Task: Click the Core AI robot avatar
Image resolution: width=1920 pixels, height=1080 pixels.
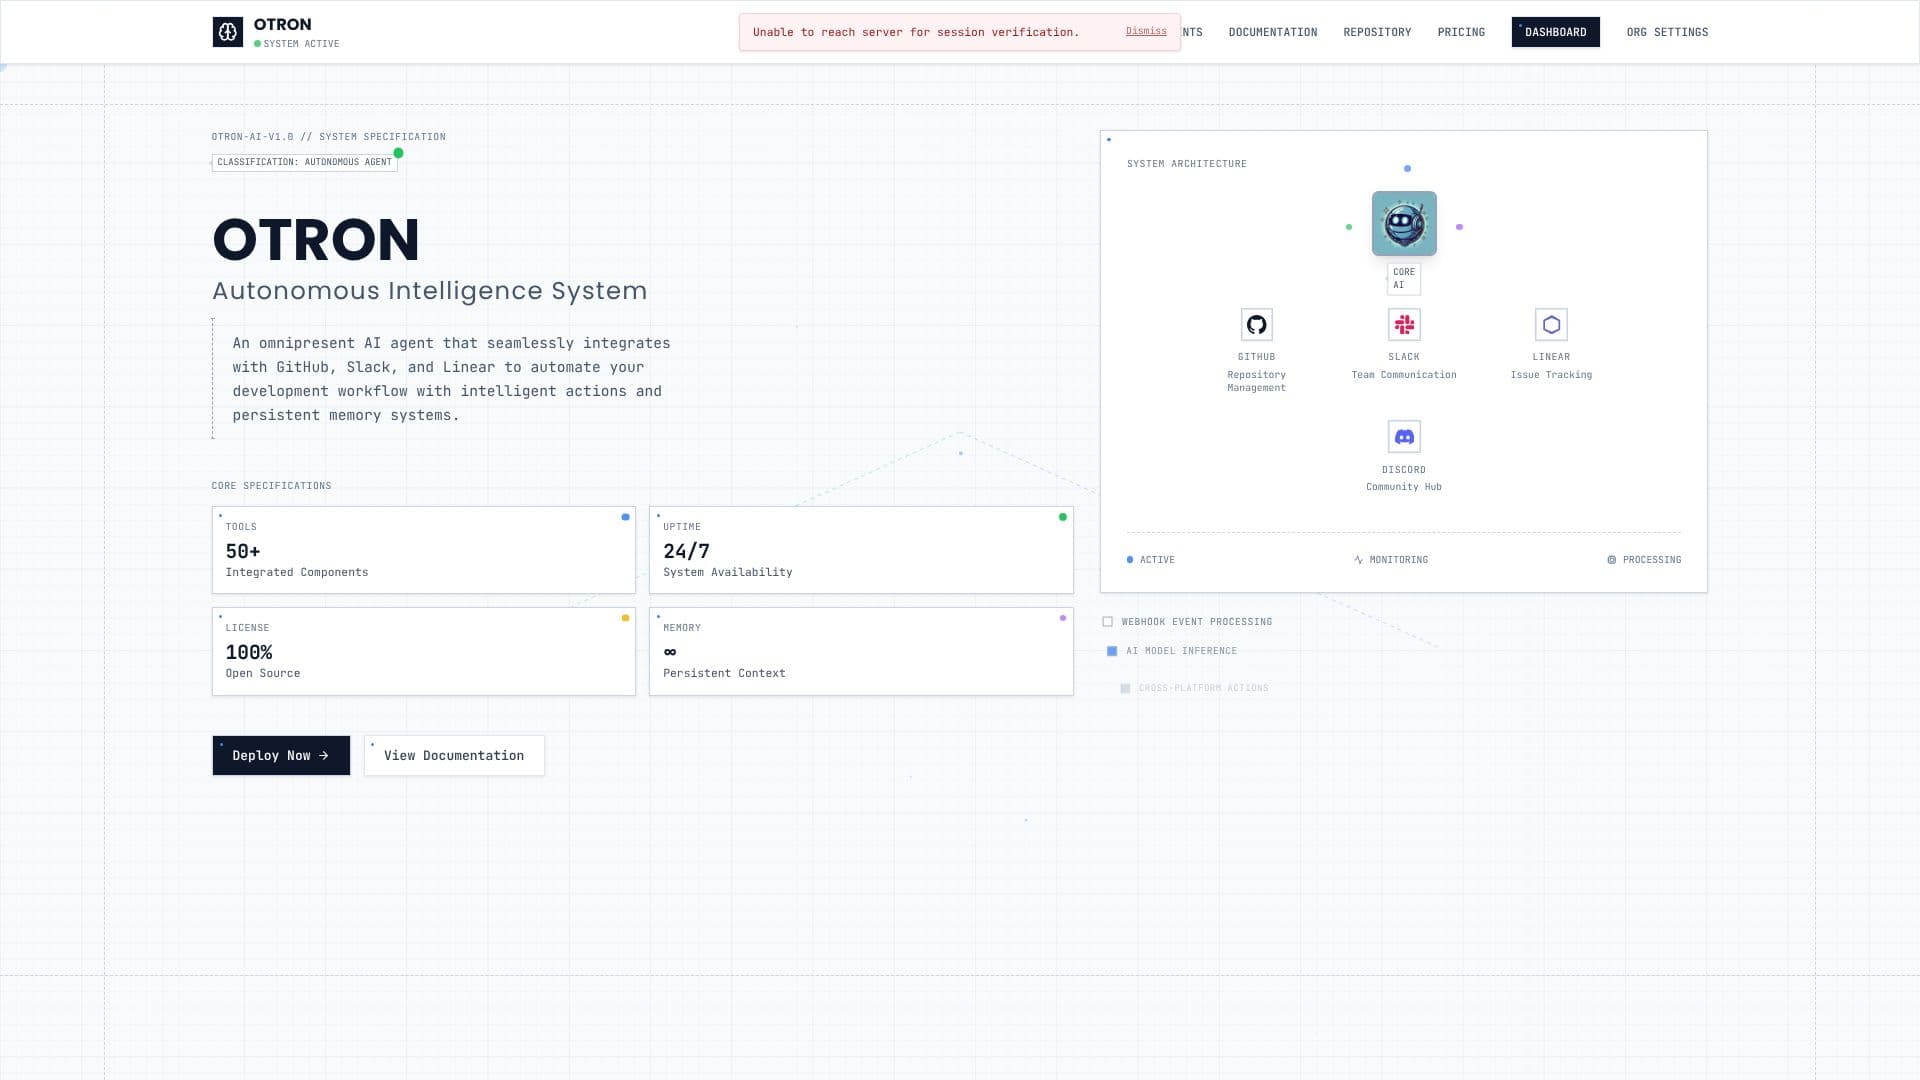Action: click(x=1404, y=223)
